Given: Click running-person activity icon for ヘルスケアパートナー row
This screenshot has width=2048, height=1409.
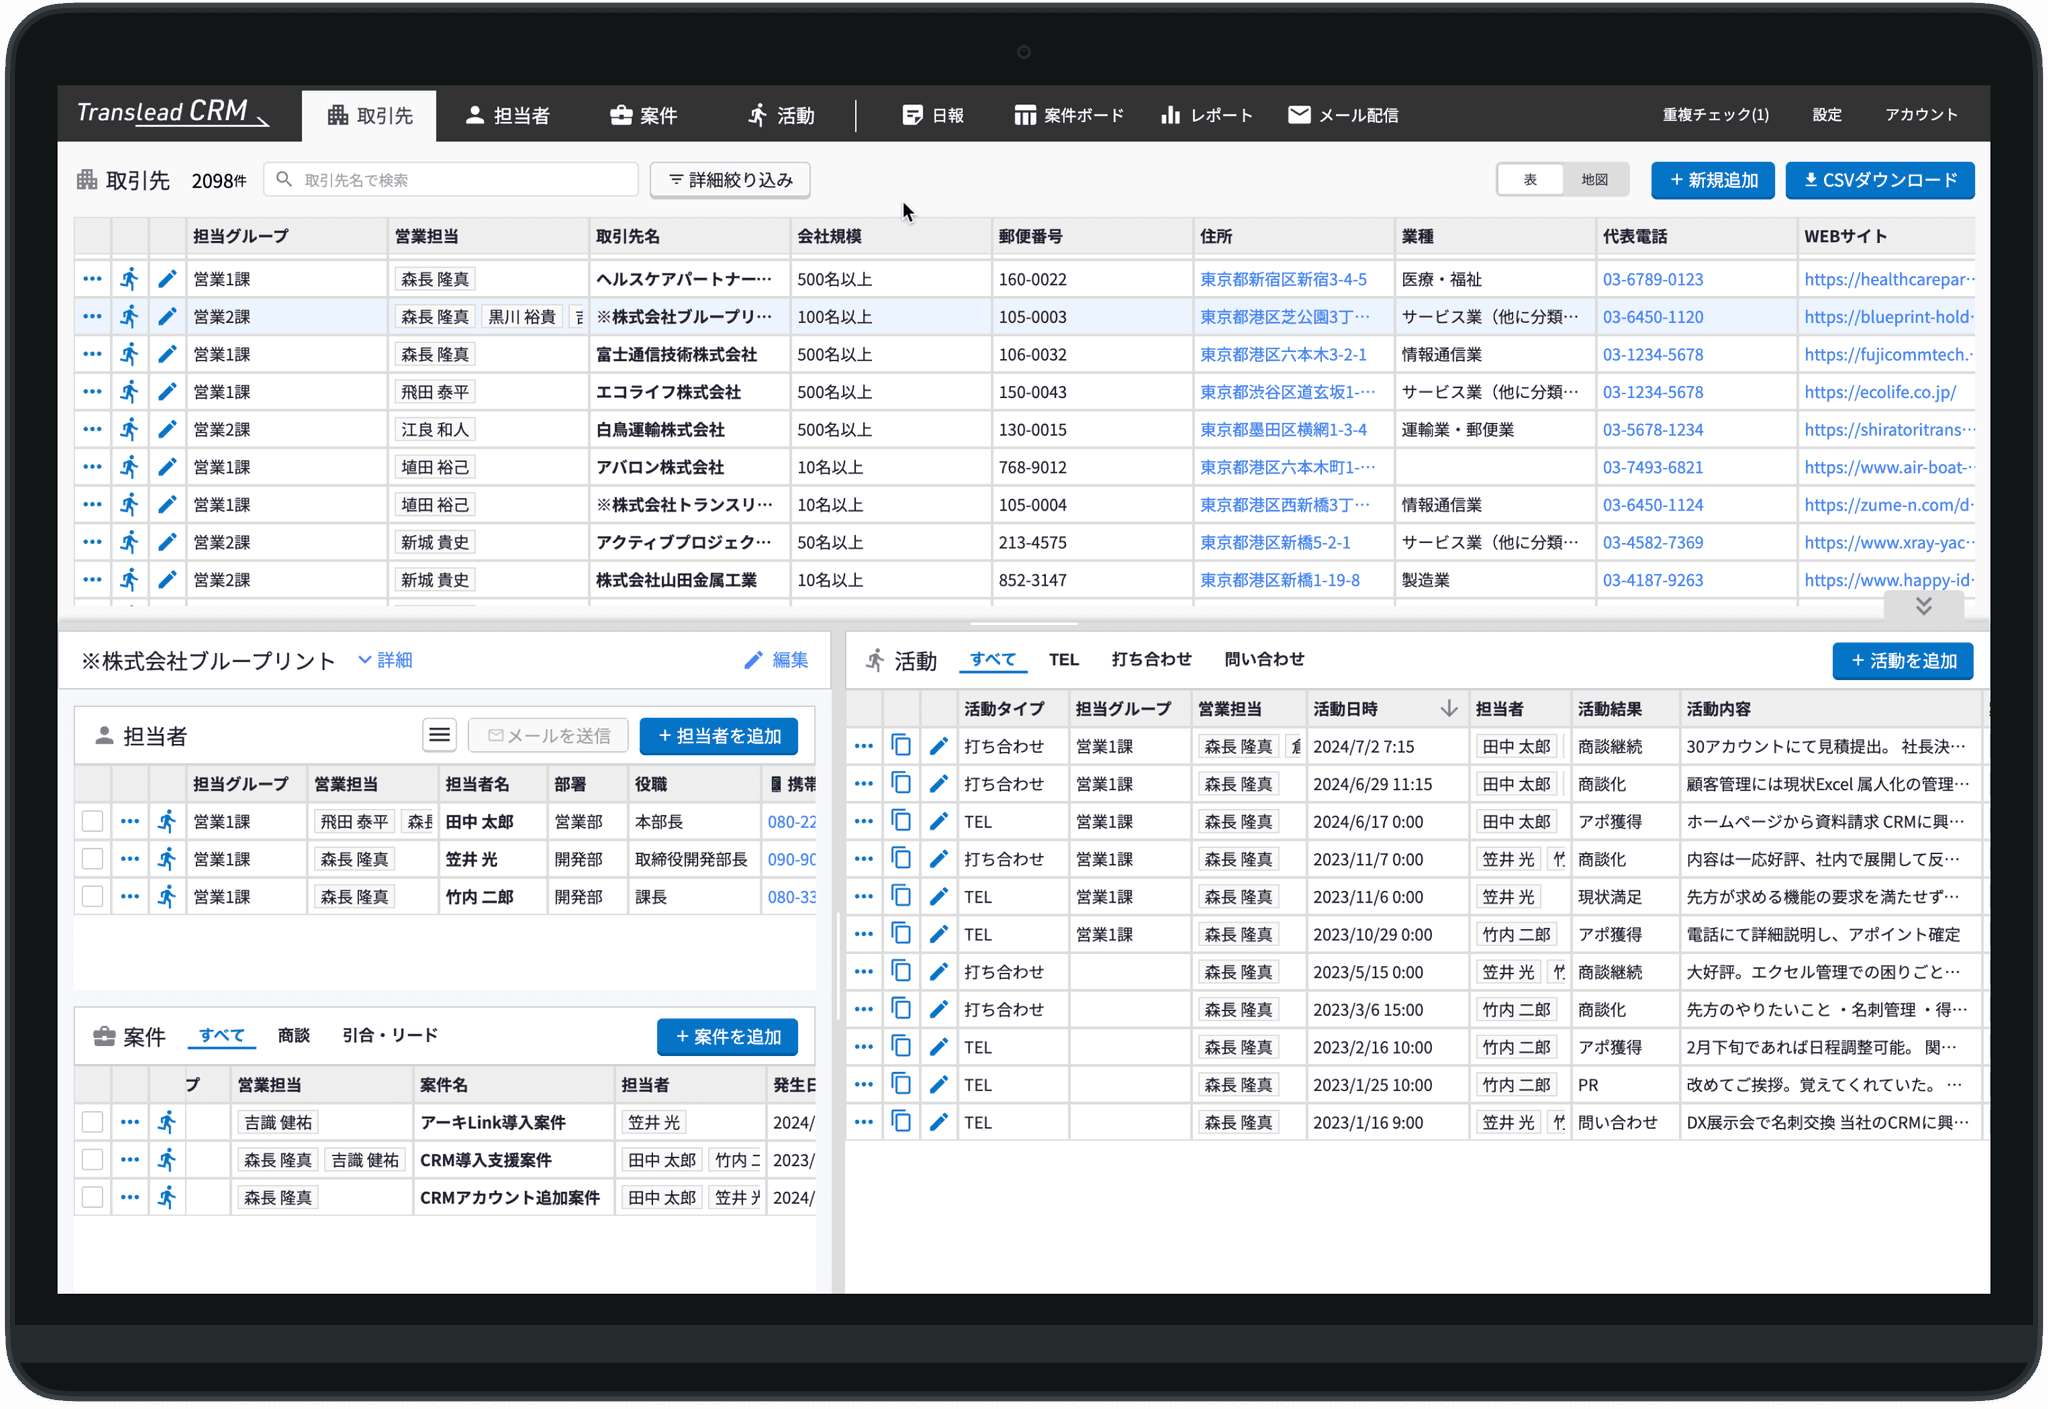Looking at the screenshot, I should [x=130, y=279].
